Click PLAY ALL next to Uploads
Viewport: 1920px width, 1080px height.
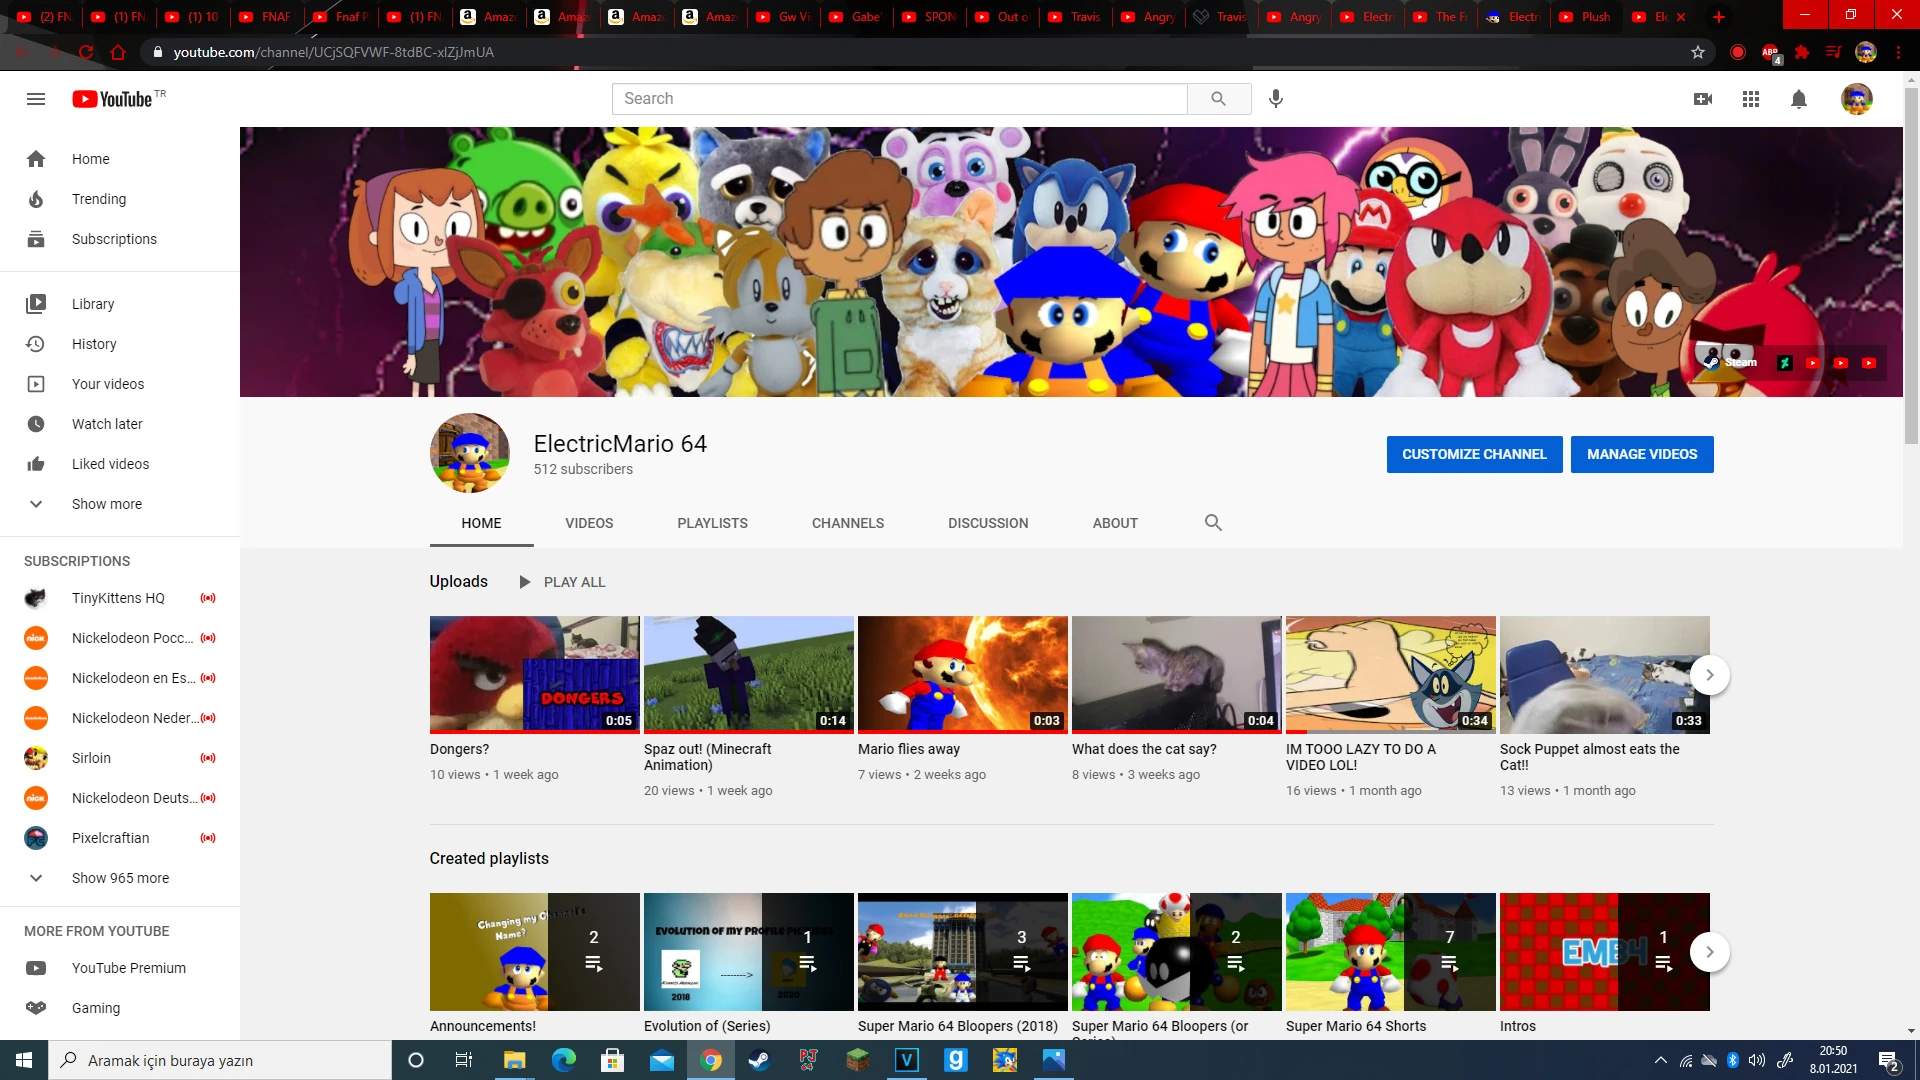[x=573, y=582]
